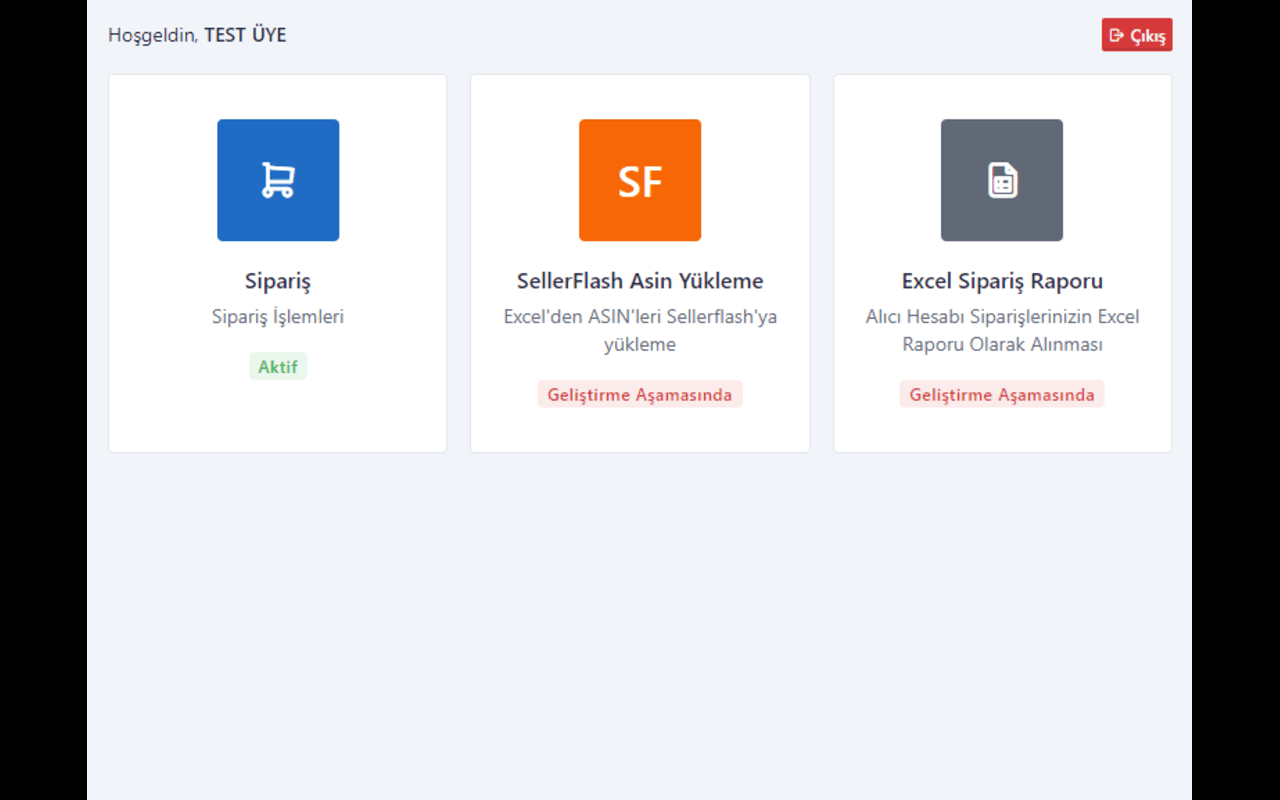
Task: Select the SellerFlash Asin Yükleme heading
Action: tap(640, 281)
